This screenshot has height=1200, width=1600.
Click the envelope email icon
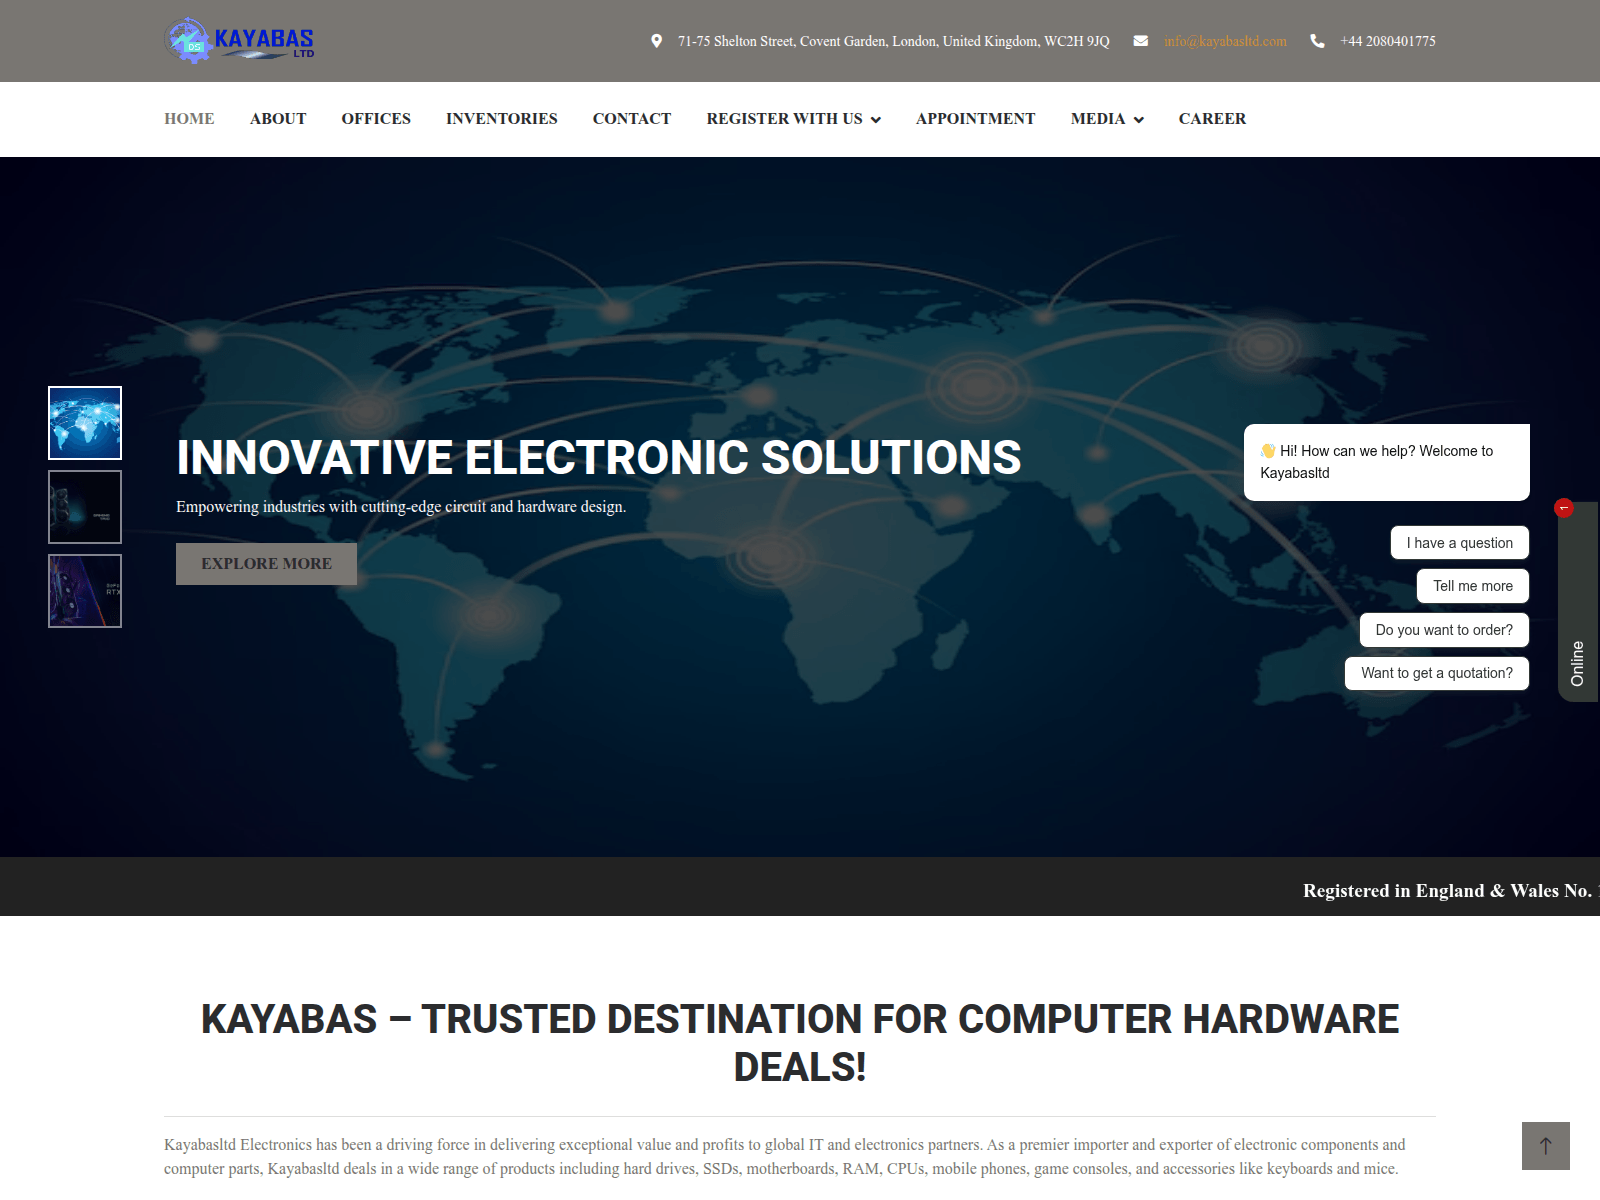tap(1140, 41)
